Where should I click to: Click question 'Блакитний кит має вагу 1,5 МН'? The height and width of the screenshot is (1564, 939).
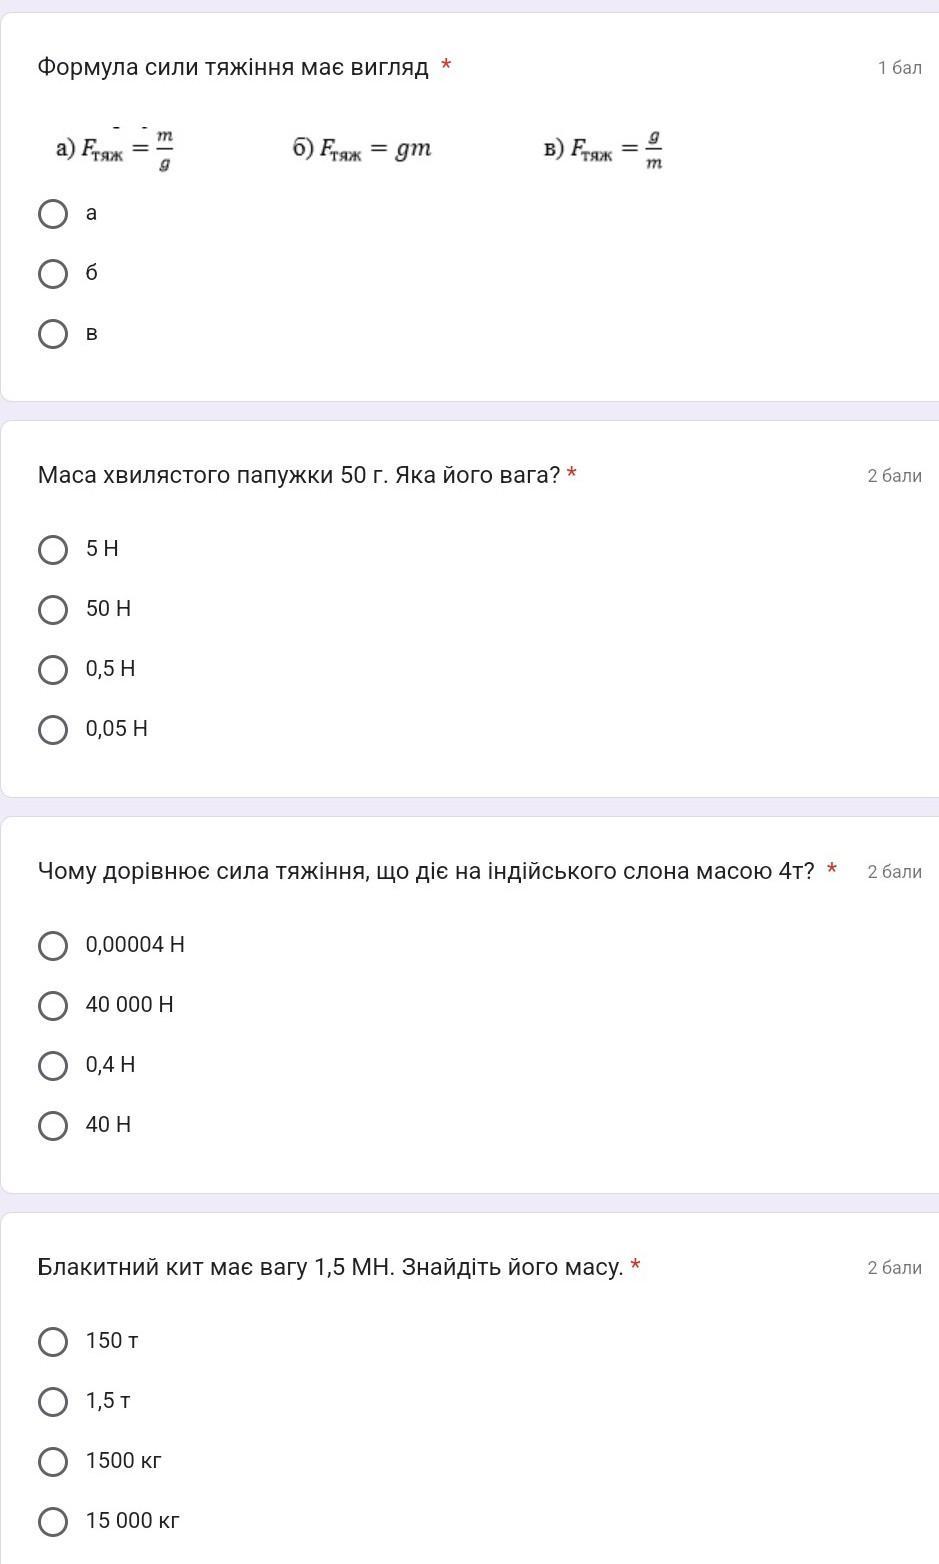[330, 1267]
